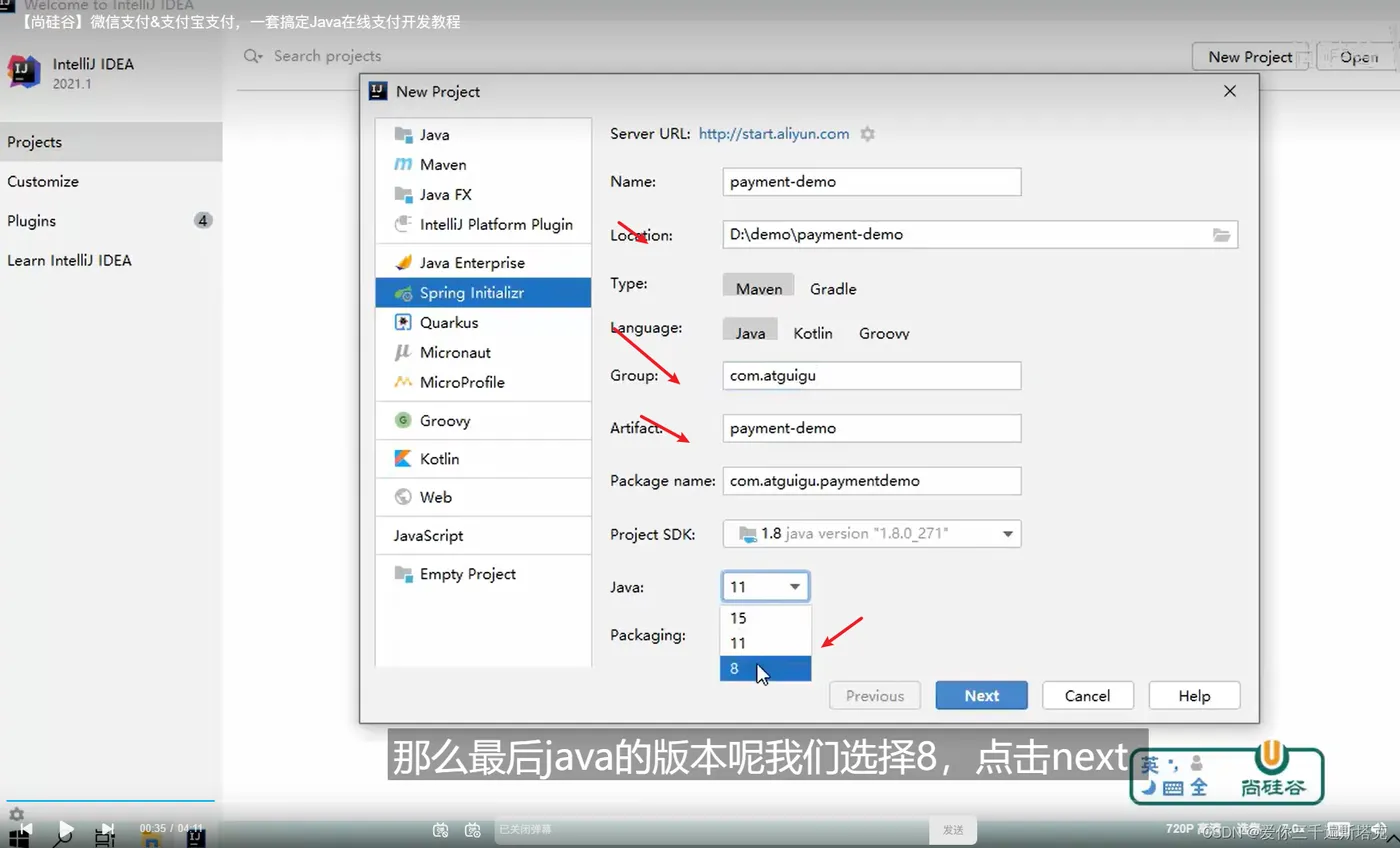
Task: Play the video
Action: [x=65, y=830]
